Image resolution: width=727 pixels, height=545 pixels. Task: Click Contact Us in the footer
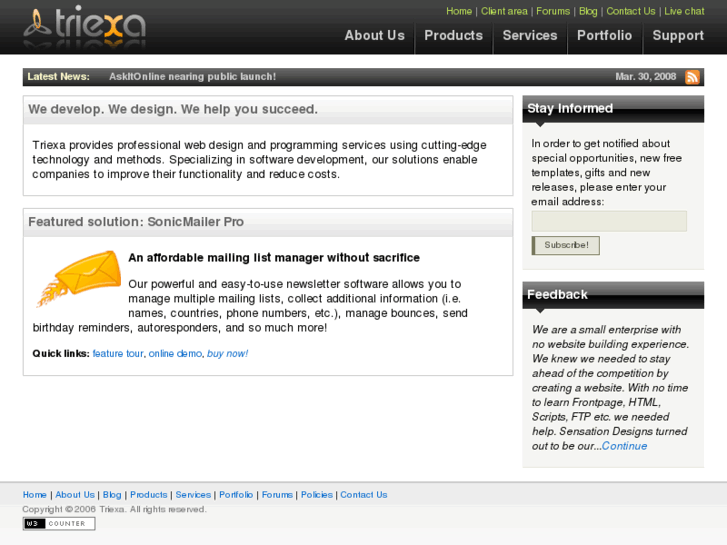tap(364, 495)
